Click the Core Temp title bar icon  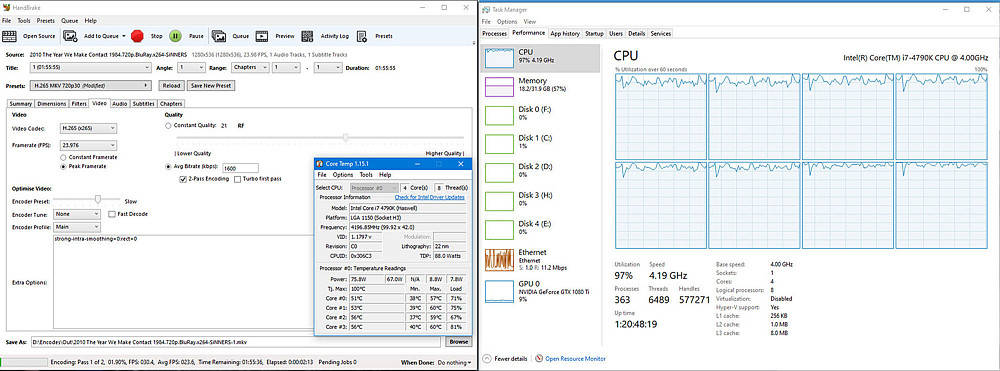click(320, 164)
